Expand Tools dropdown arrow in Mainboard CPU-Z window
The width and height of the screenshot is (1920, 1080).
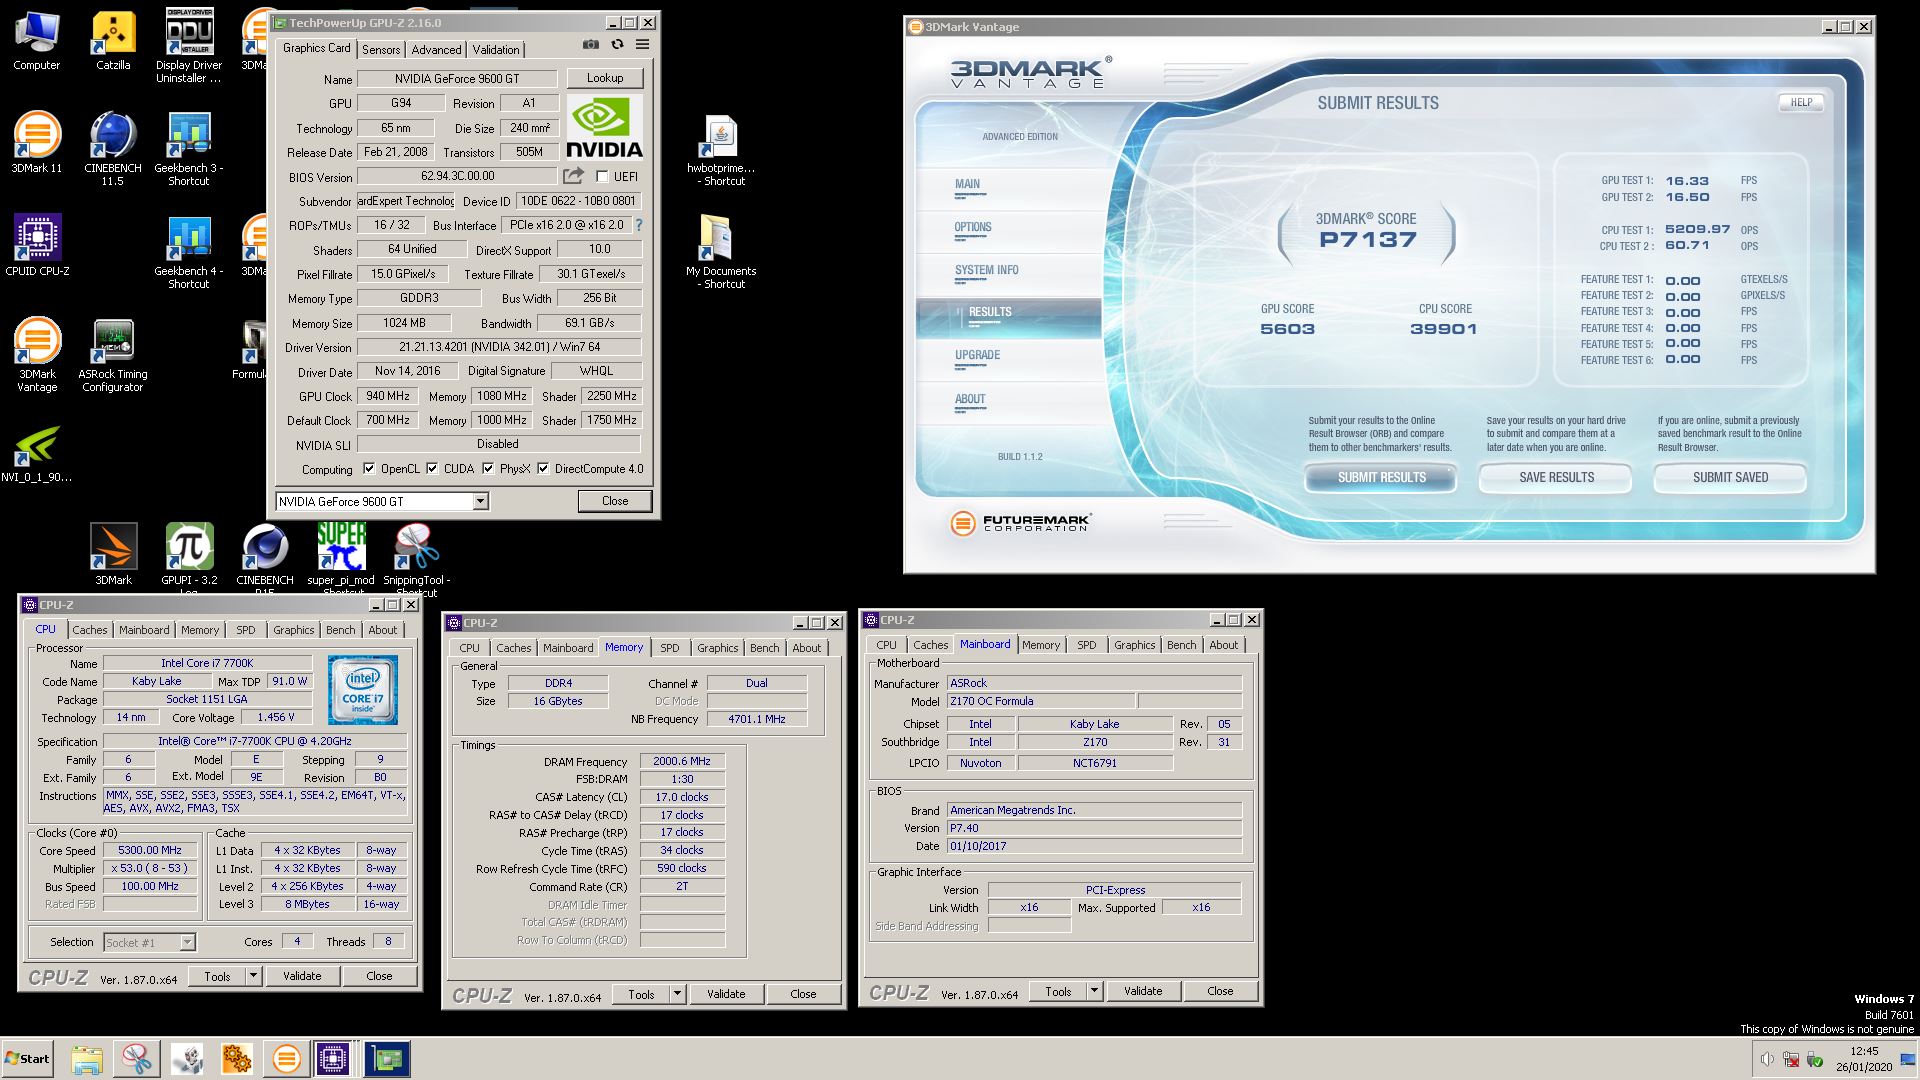(x=1094, y=991)
